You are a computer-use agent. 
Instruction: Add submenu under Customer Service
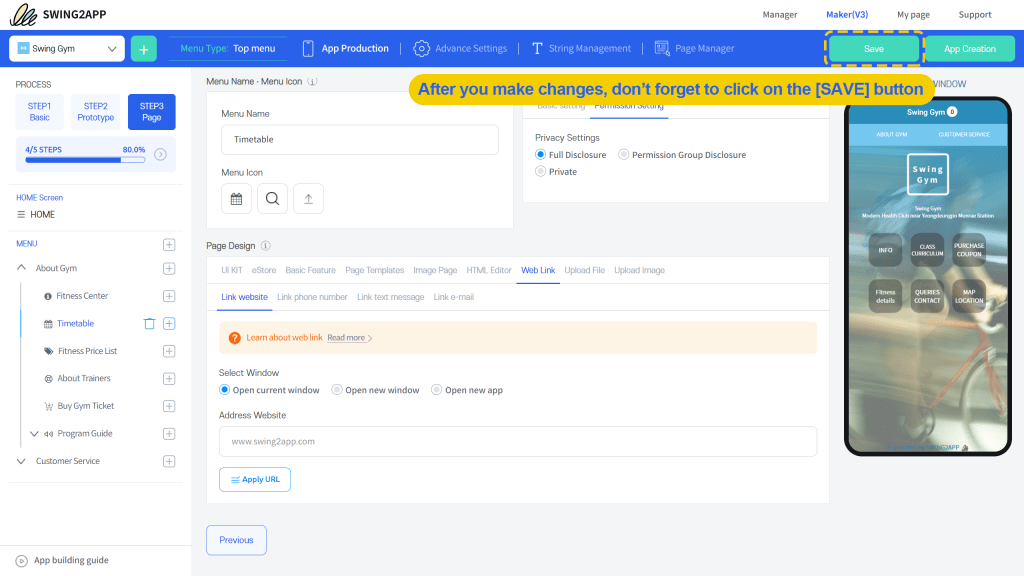pos(169,461)
